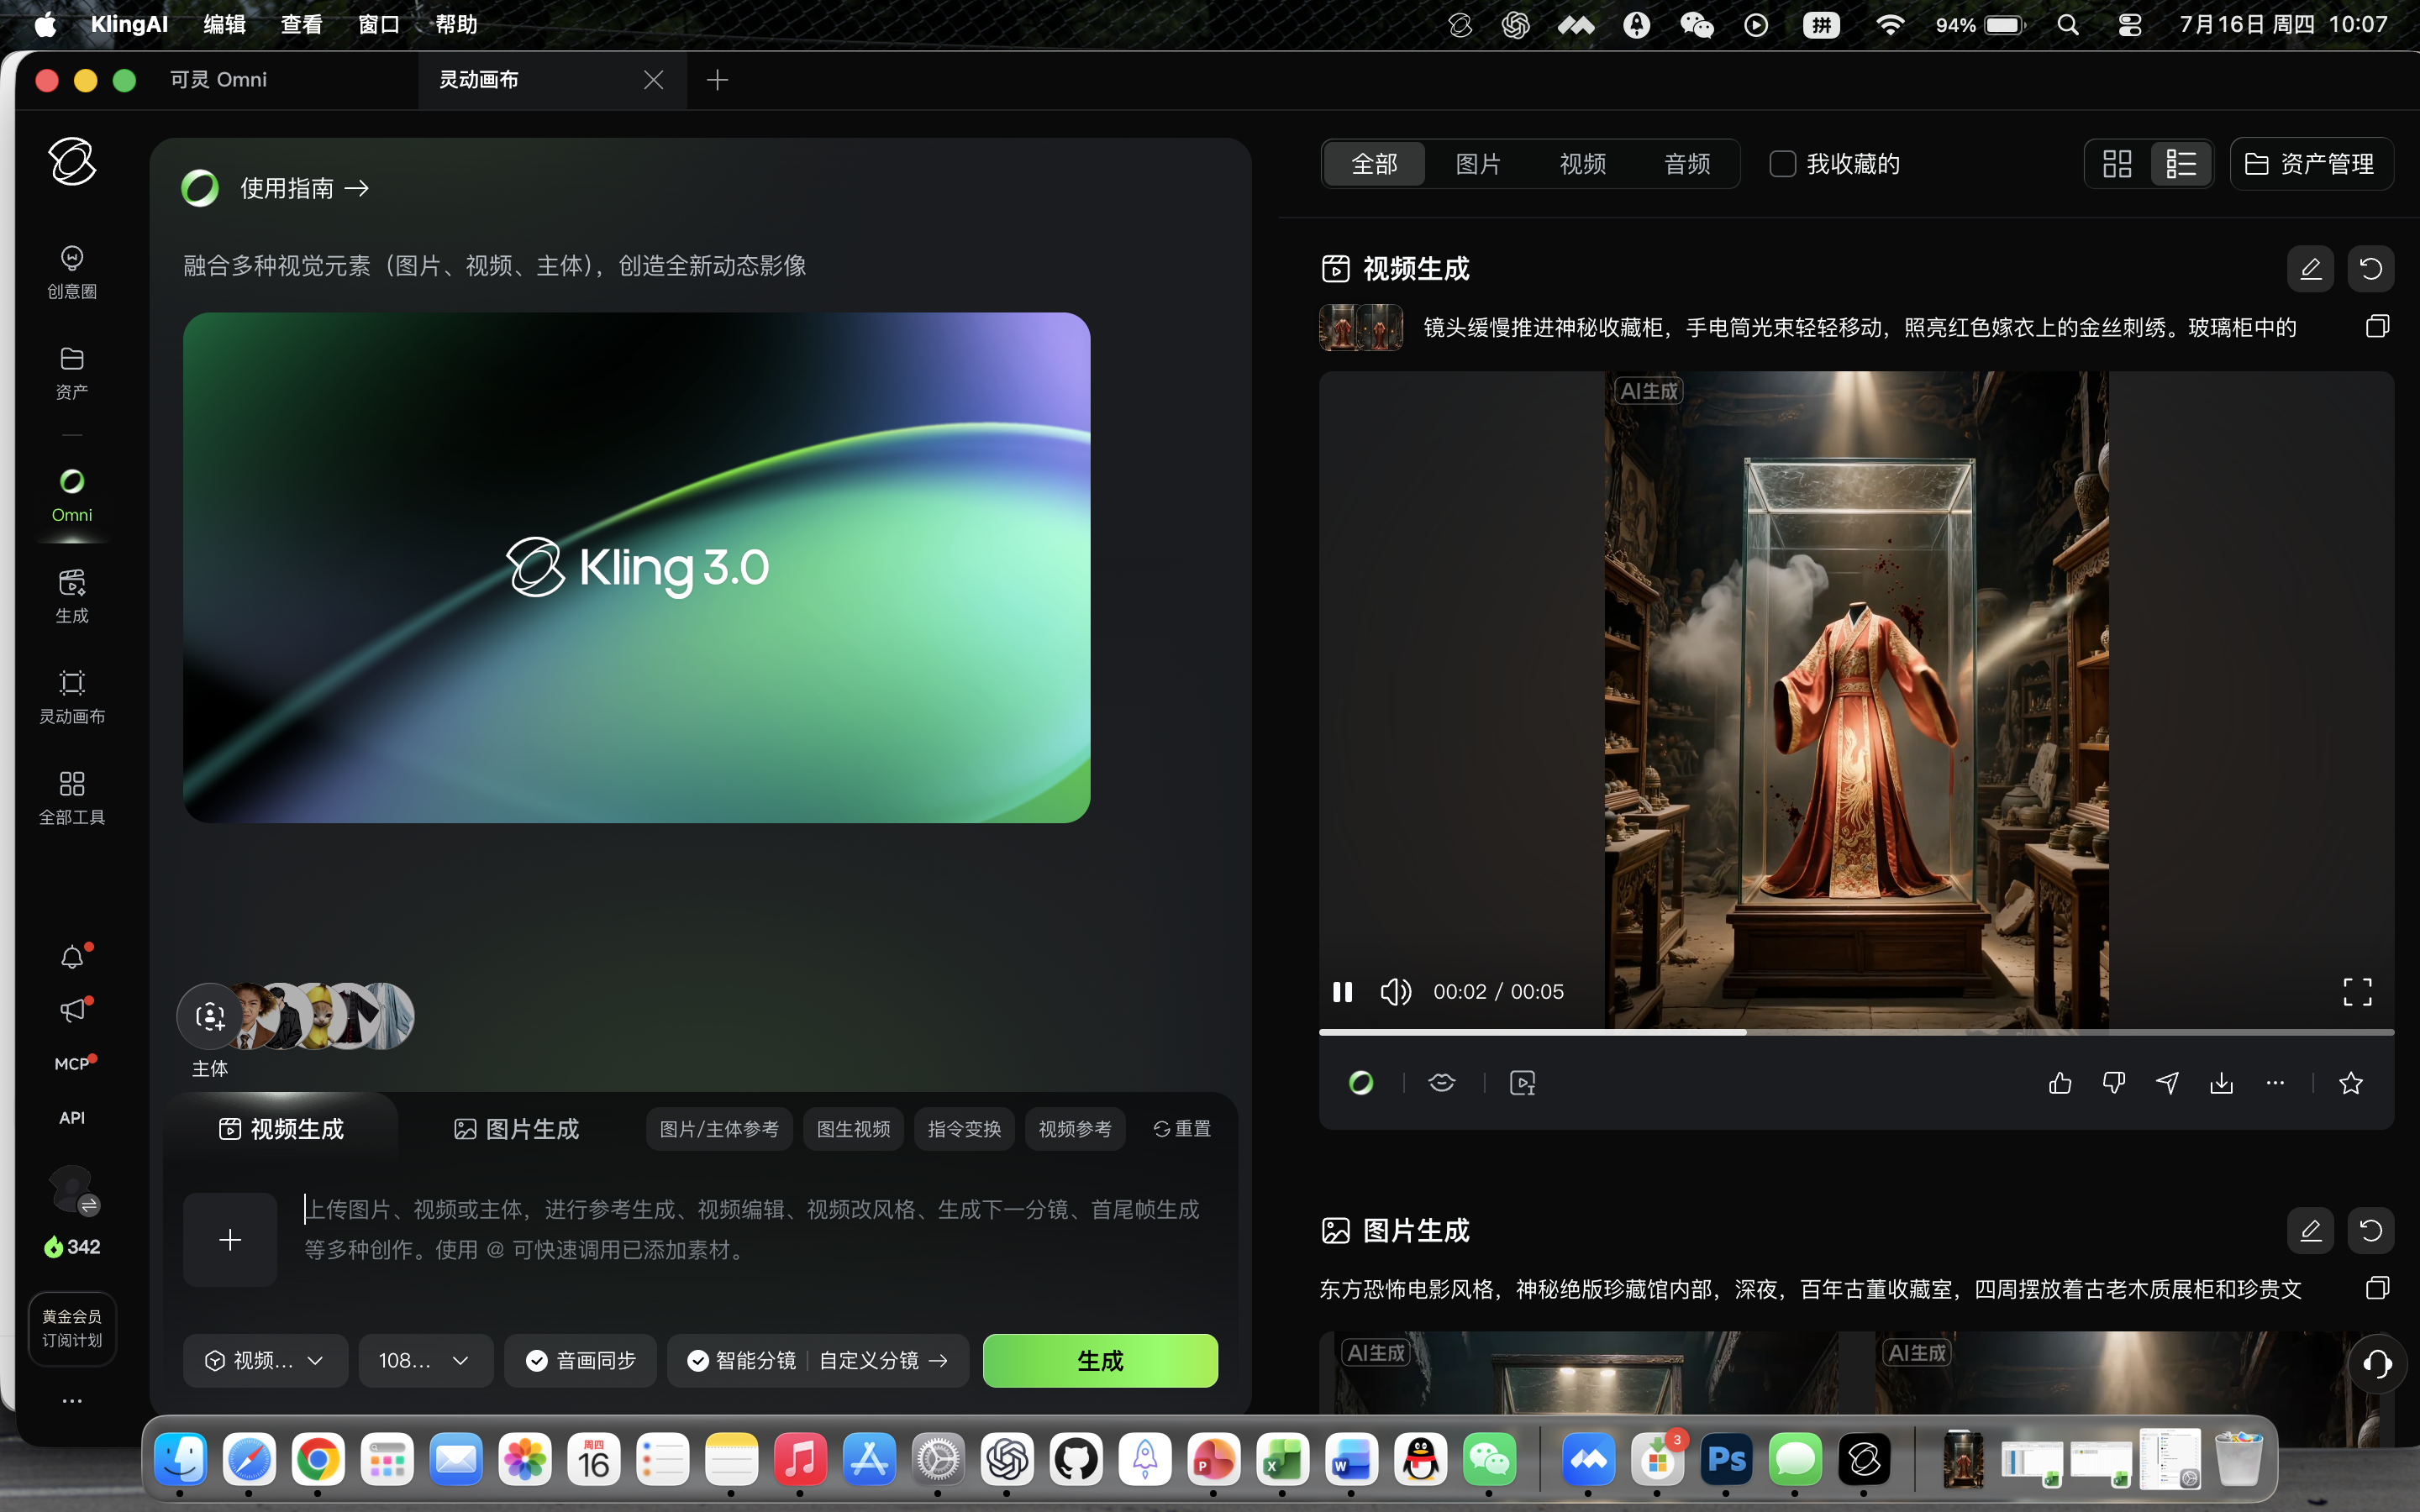Edit the 图片生成 task with pencil icon

[2310, 1230]
